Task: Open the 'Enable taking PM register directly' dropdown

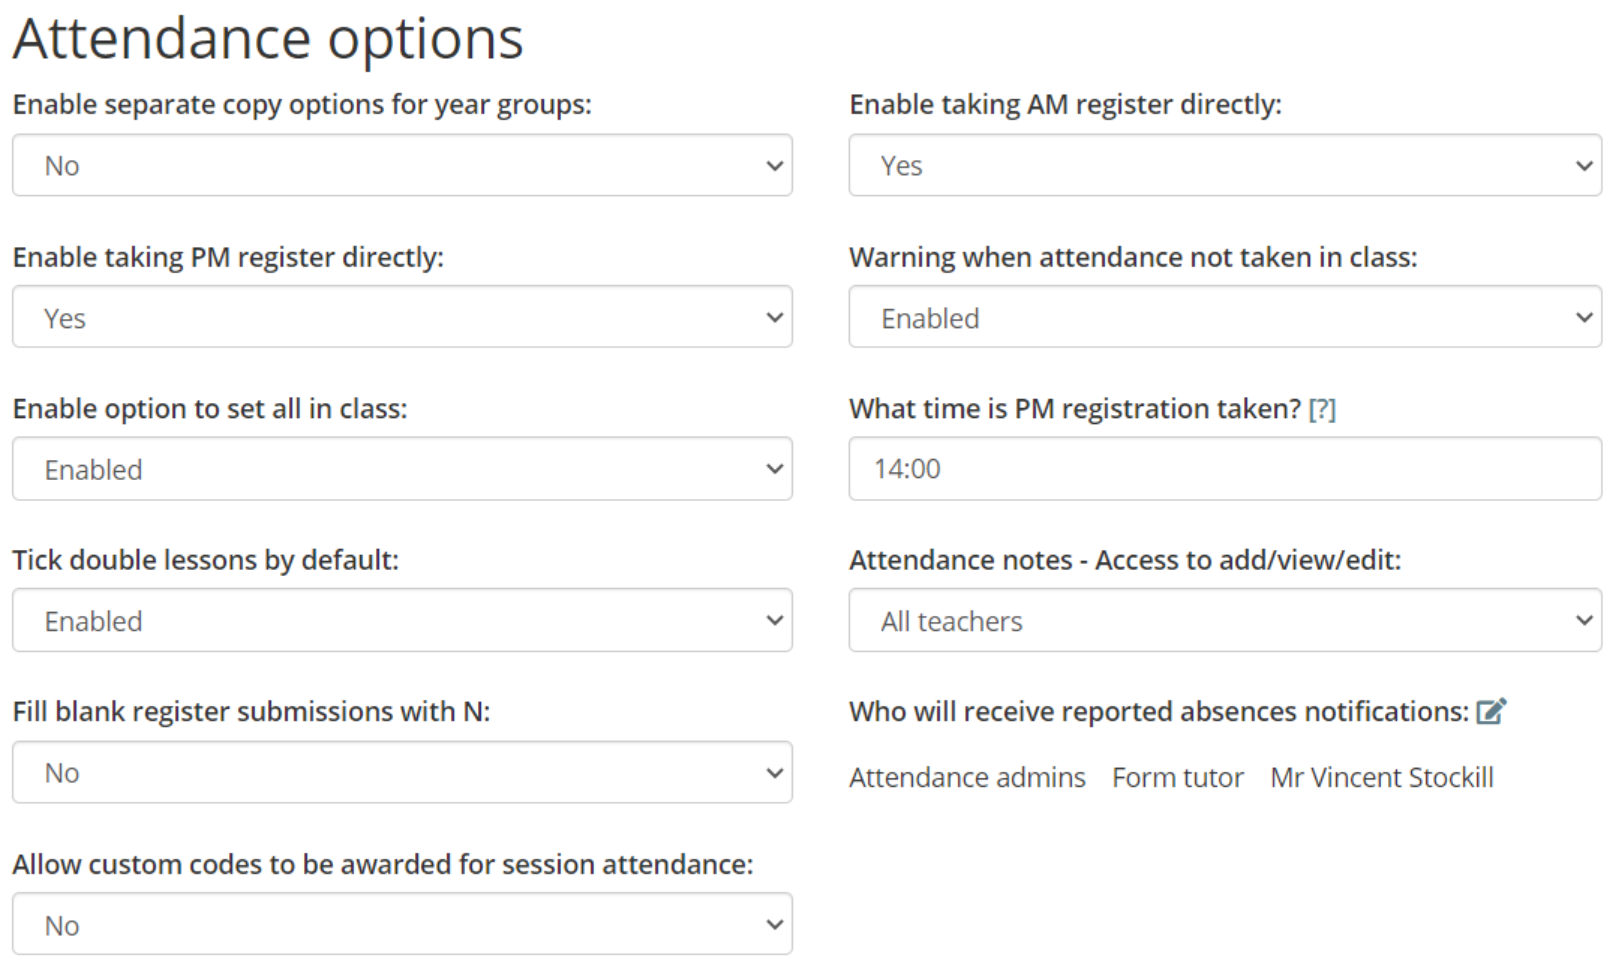Action: point(400,318)
